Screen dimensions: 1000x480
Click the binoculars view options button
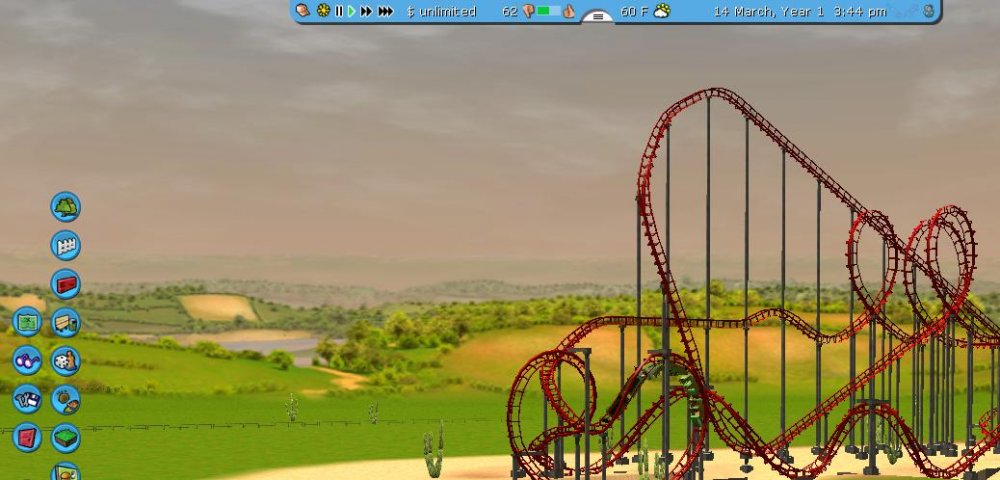pyautogui.click(x=27, y=360)
